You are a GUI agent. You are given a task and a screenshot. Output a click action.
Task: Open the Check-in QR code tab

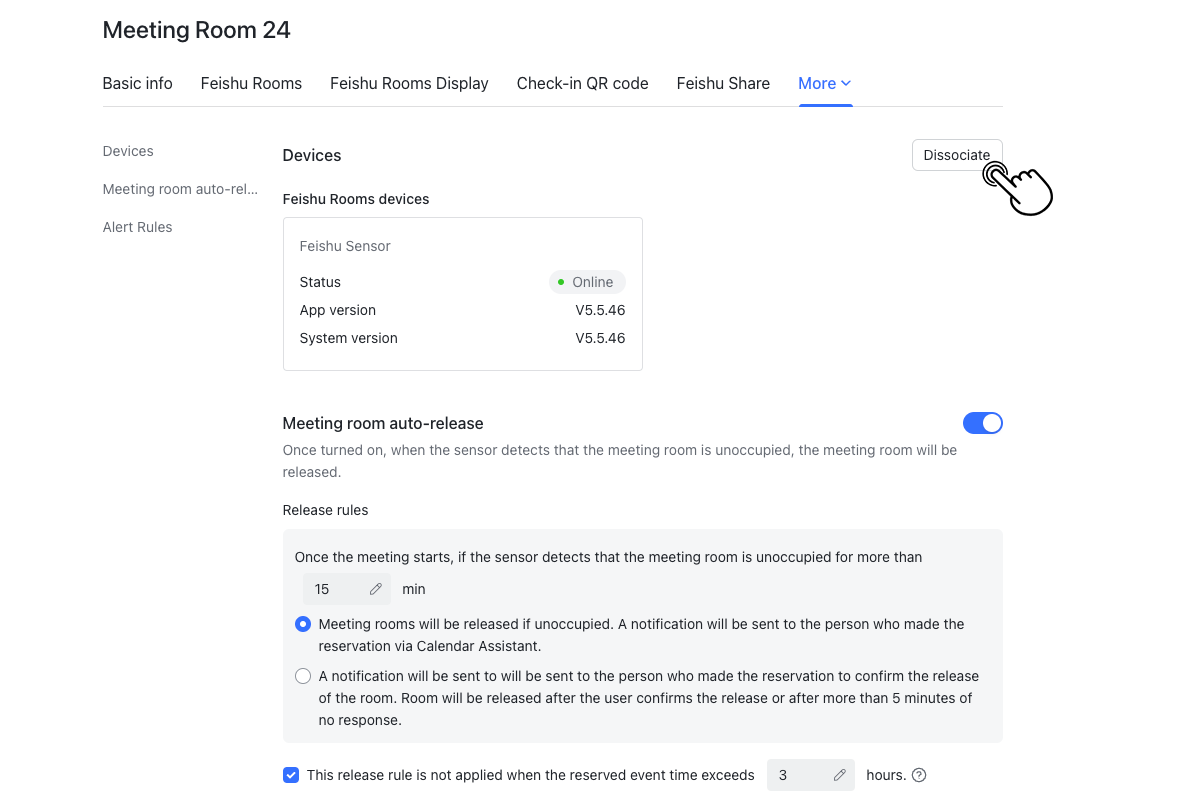pyautogui.click(x=582, y=84)
